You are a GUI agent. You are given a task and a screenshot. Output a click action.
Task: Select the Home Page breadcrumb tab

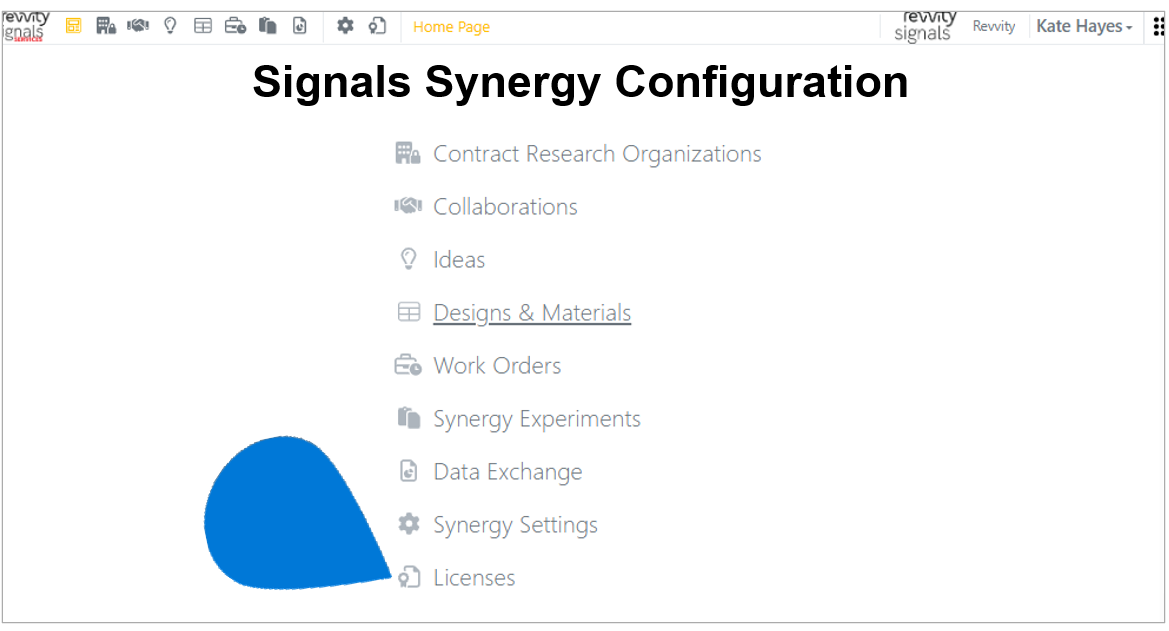[x=451, y=27]
